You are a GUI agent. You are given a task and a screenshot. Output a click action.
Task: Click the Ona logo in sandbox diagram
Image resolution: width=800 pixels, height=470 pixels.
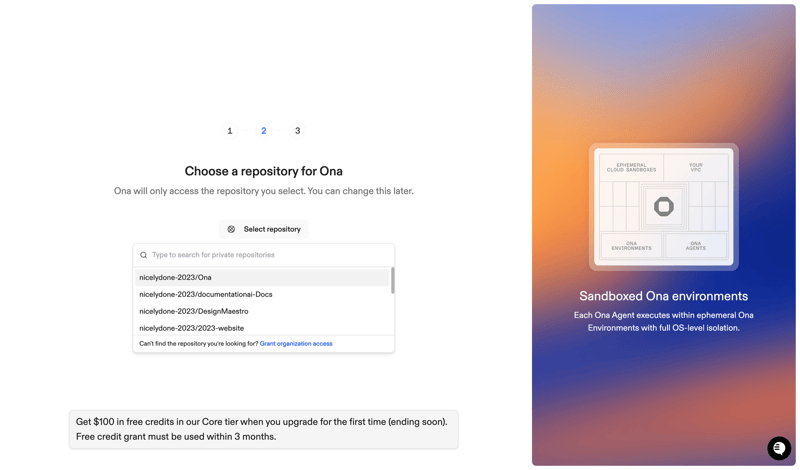click(x=664, y=207)
